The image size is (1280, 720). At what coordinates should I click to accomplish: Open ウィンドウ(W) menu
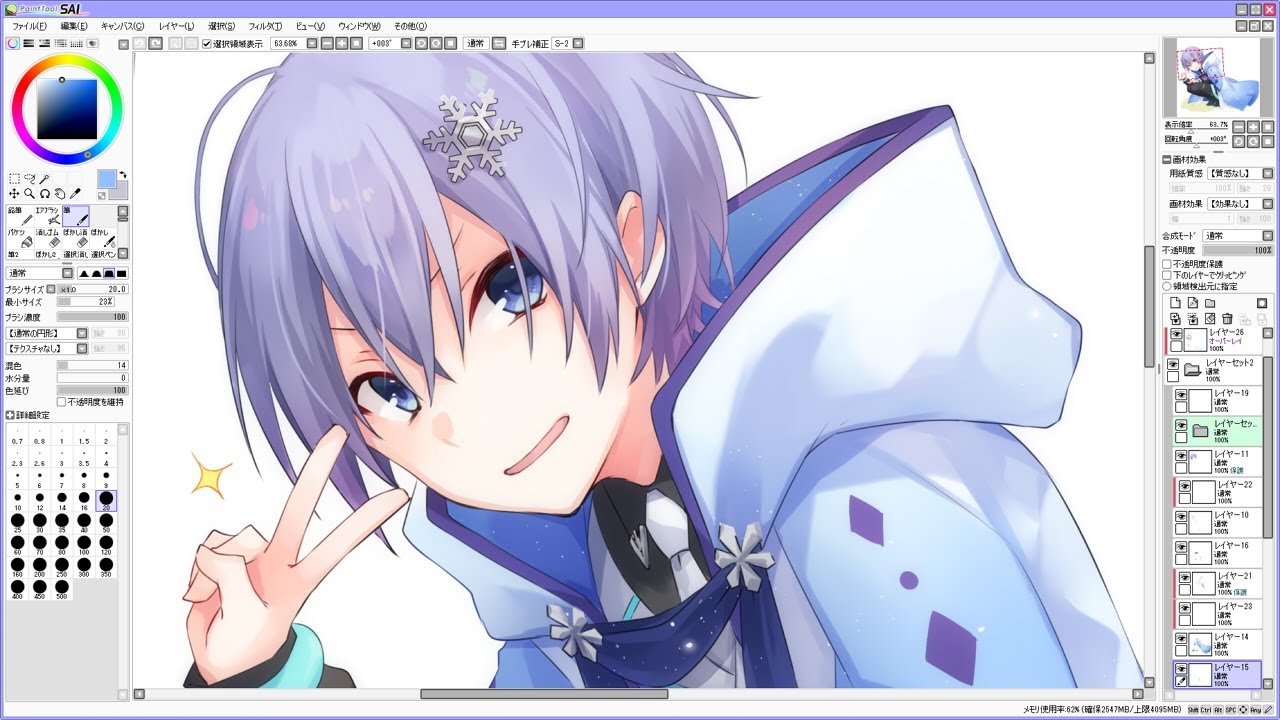coord(359,25)
